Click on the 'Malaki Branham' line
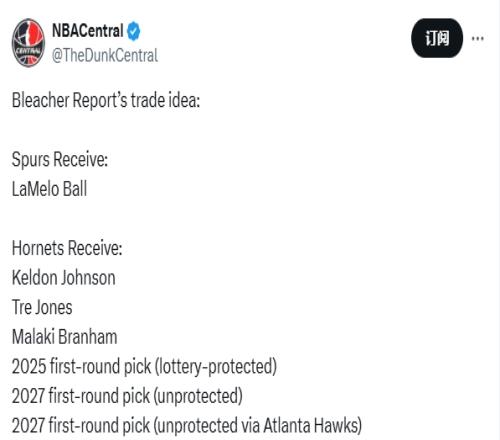The height and width of the screenshot is (440, 500). (65, 337)
